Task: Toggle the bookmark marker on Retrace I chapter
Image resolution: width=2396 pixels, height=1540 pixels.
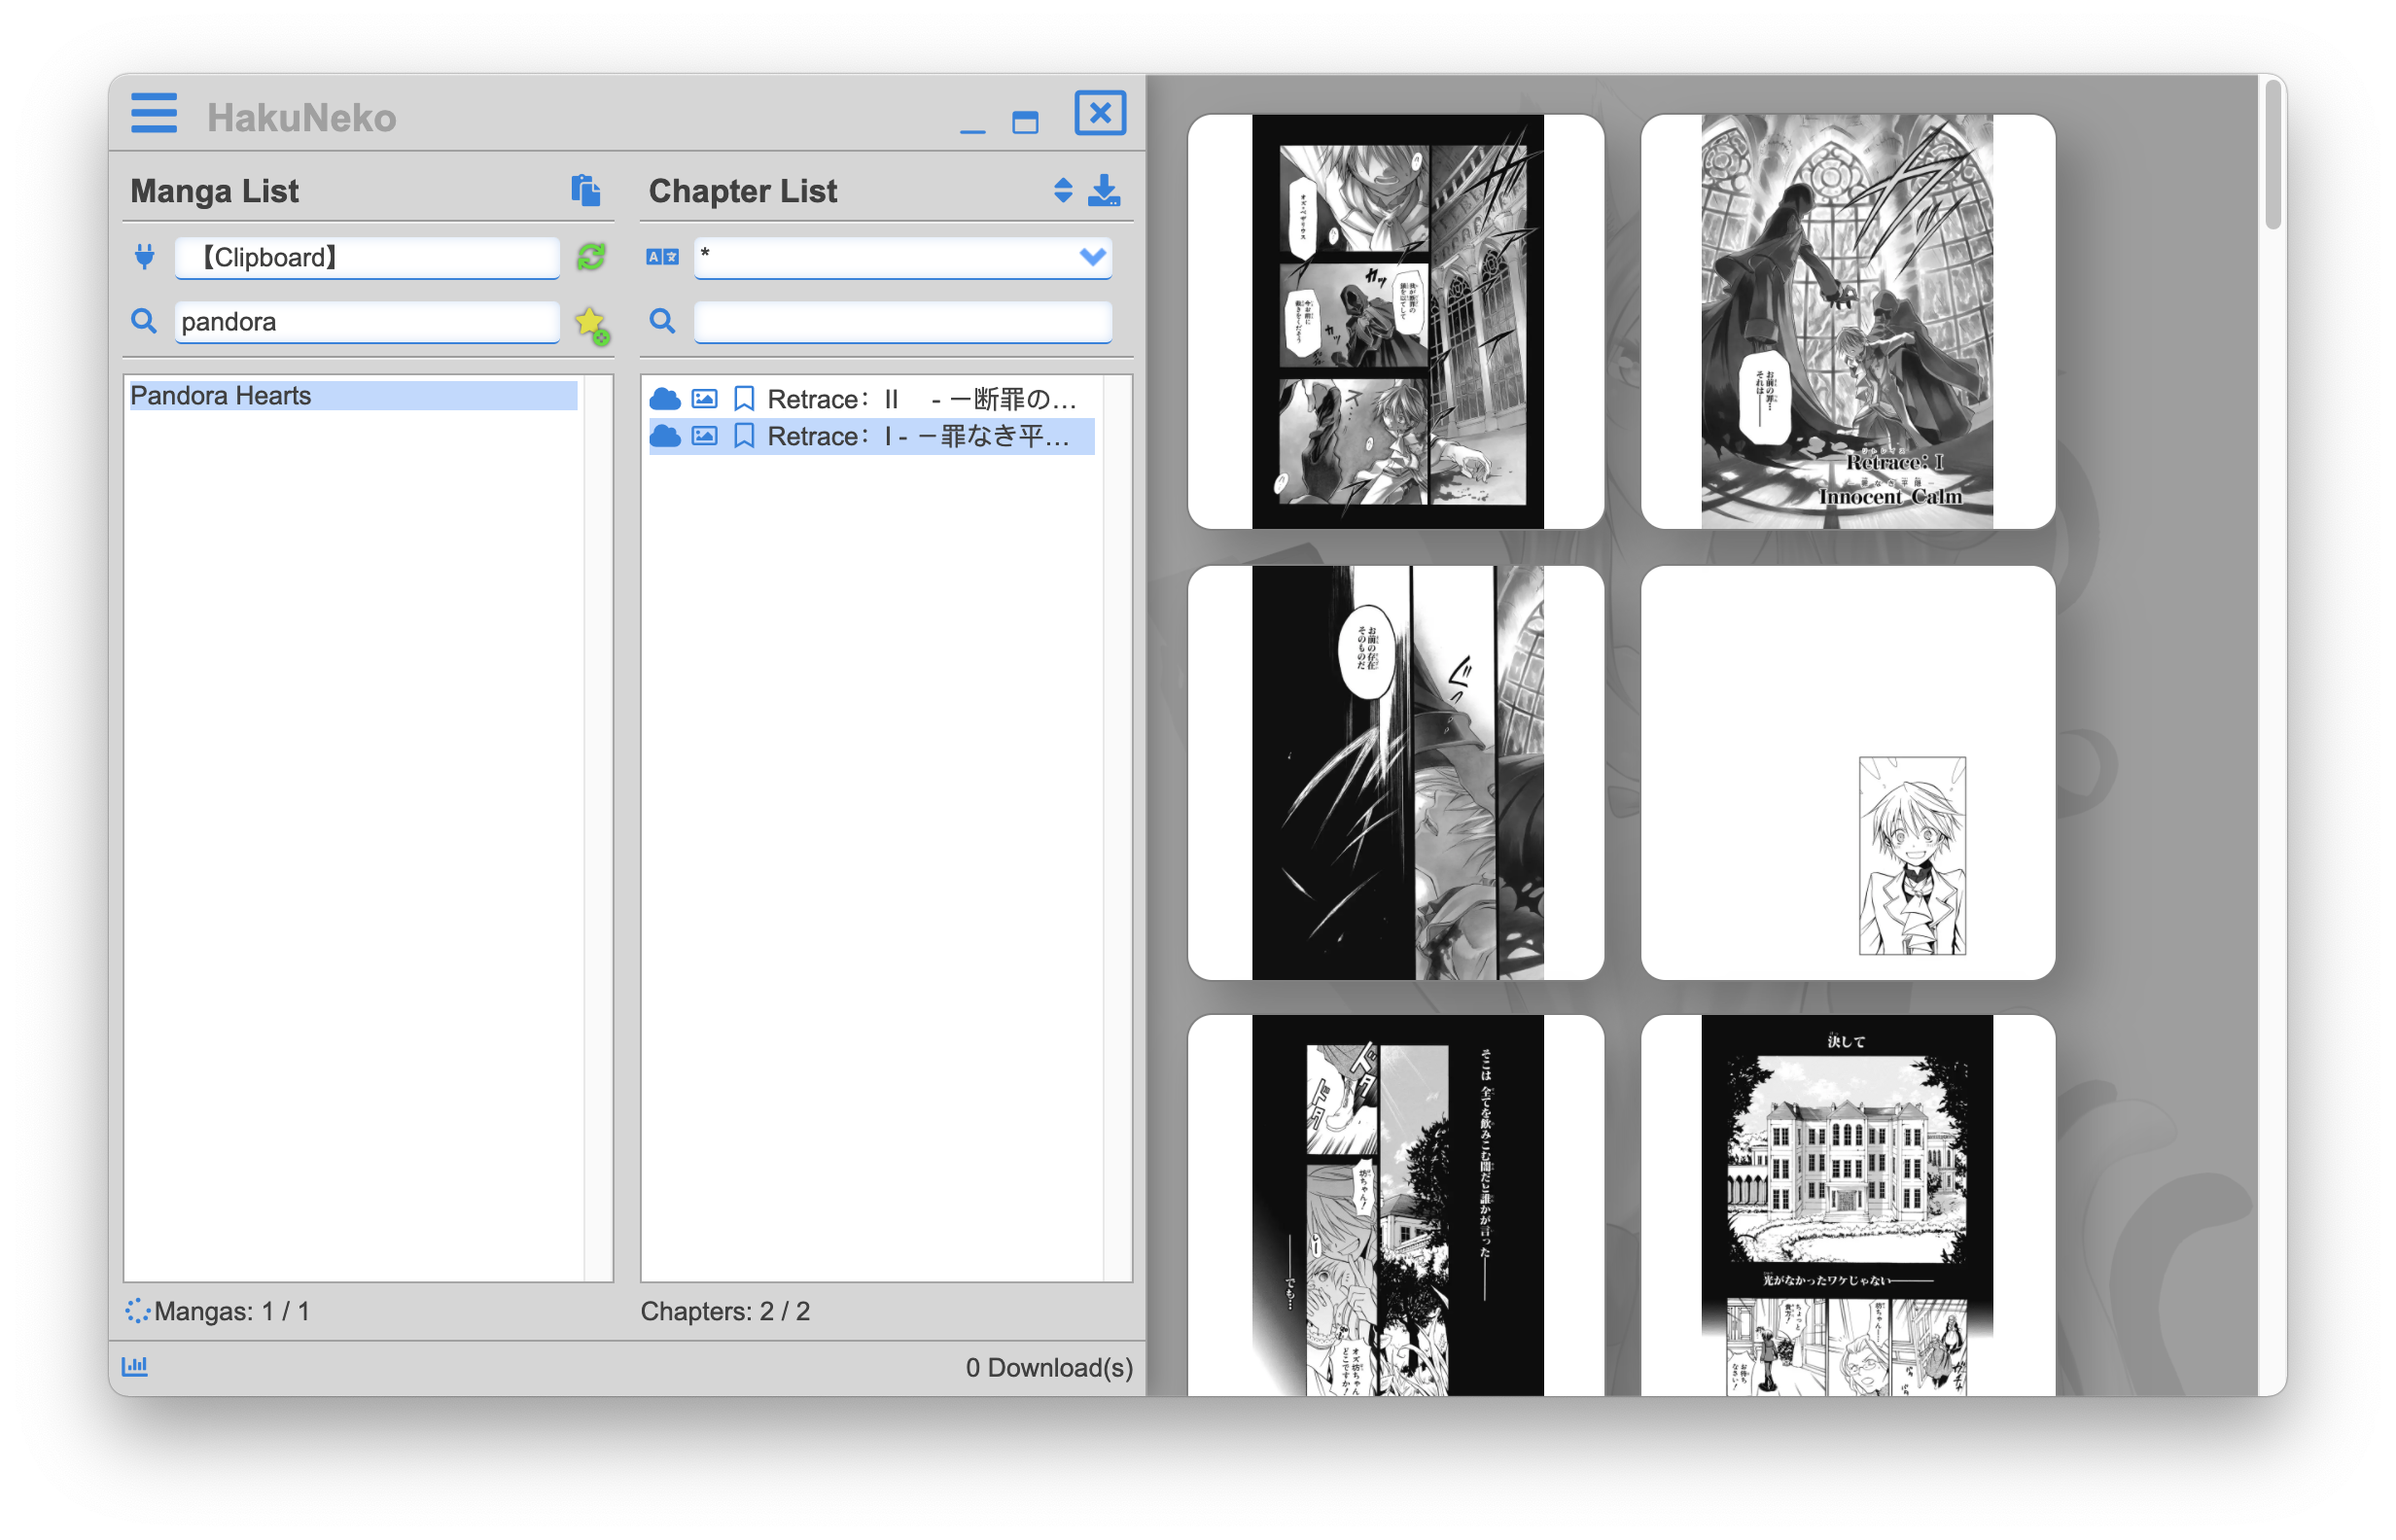Action: click(744, 436)
